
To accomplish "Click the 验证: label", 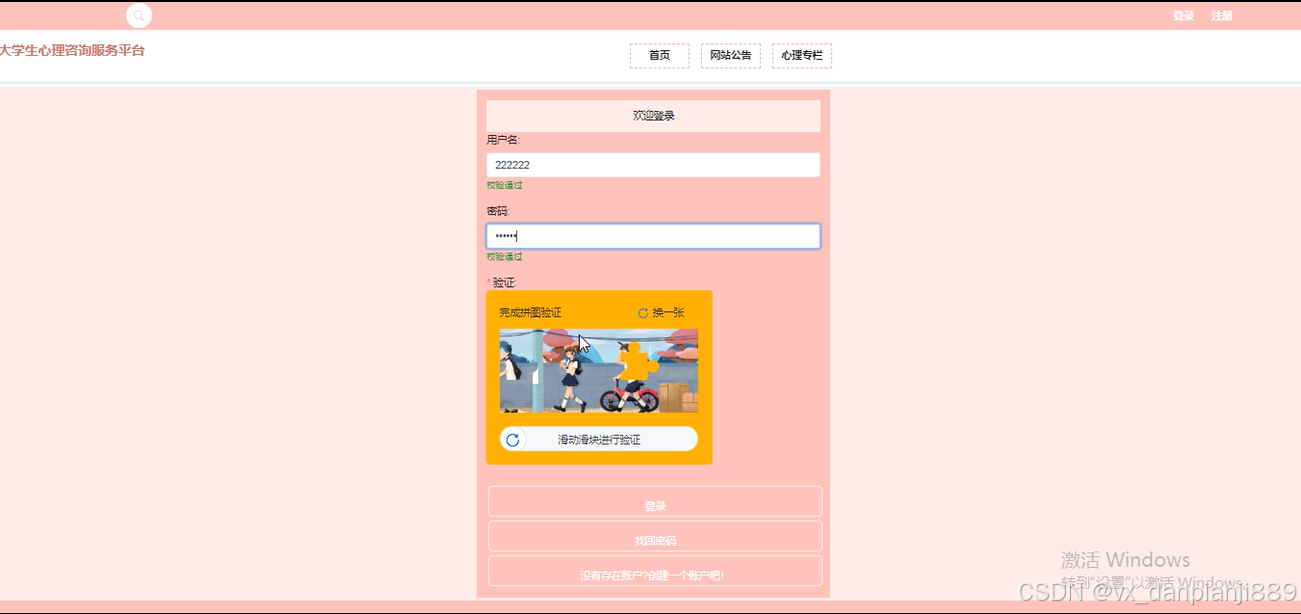I will pos(504,283).
